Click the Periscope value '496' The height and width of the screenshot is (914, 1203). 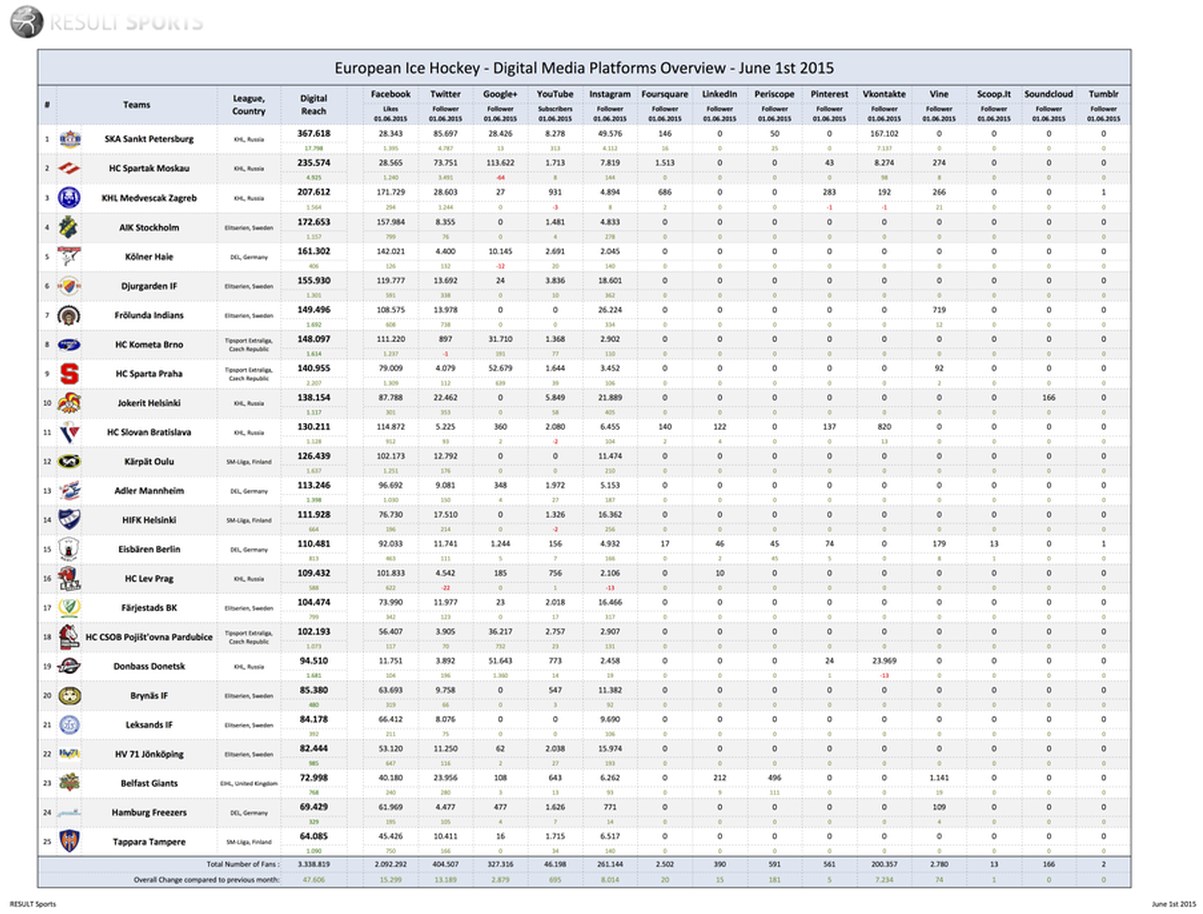click(774, 779)
